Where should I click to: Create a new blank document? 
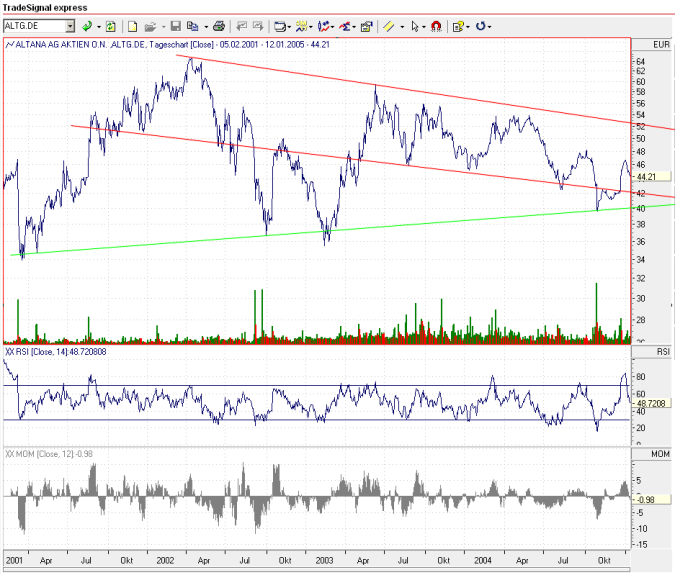[x=132, y=26]
